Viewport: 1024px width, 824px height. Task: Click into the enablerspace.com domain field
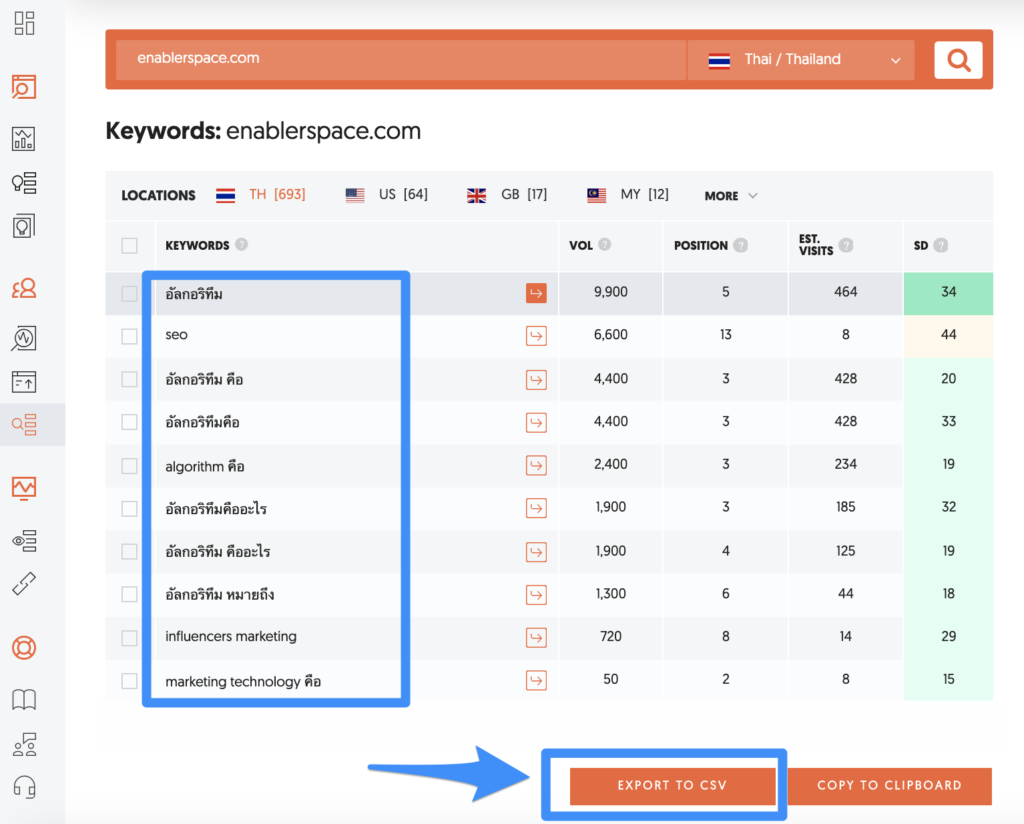pyautogui.click(x=401, y=59)
